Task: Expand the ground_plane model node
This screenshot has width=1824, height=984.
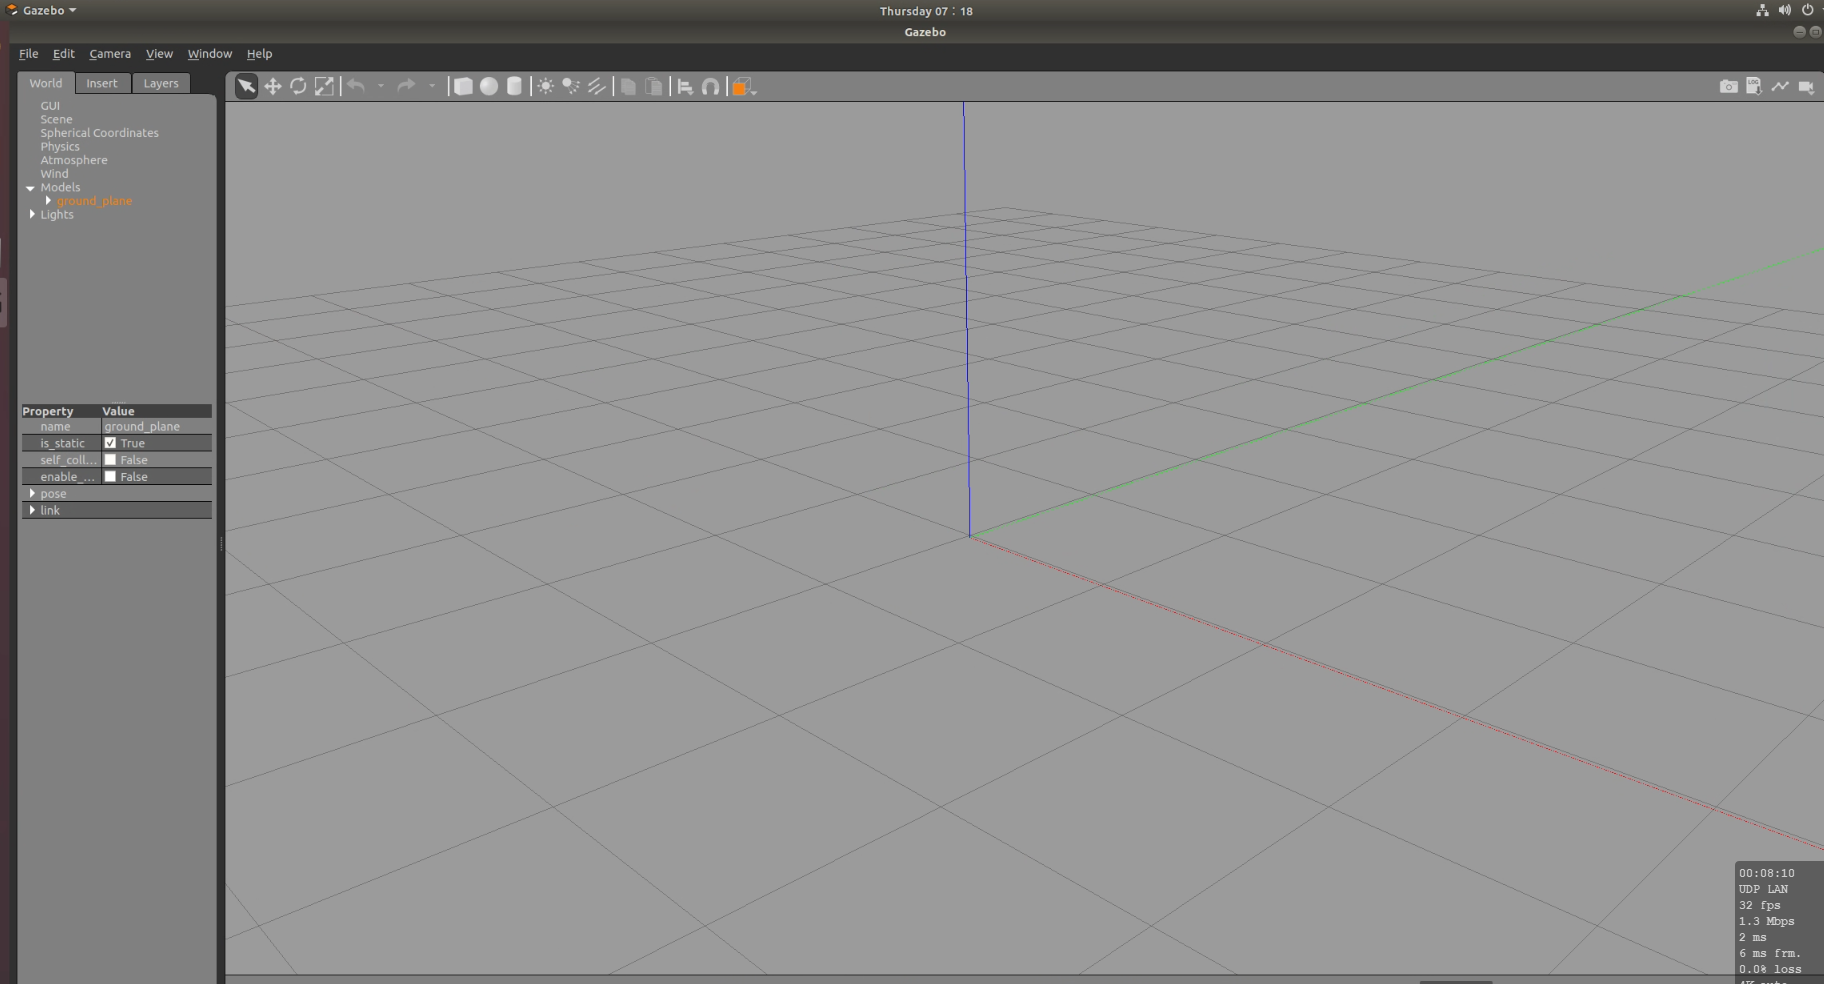Action: (48, 201)
